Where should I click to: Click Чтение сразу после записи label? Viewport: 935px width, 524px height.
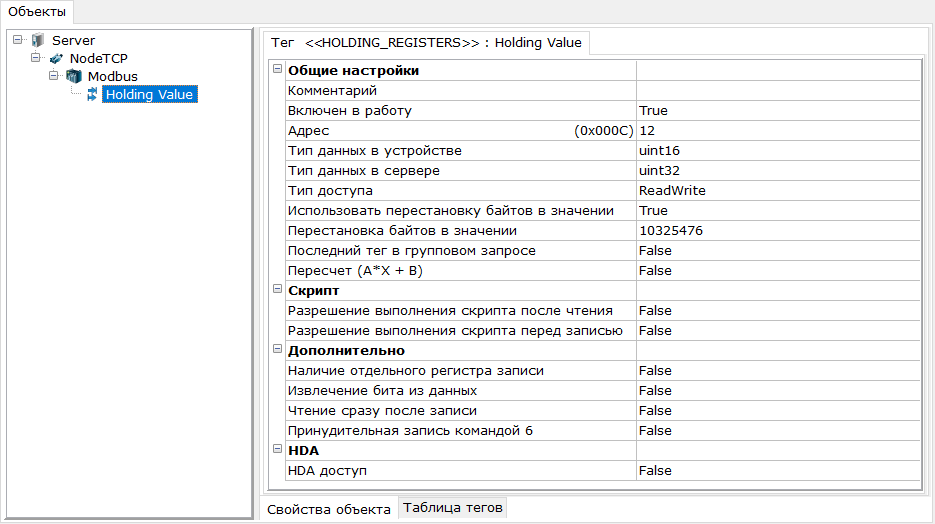pyautogui.click(x=382, y=411)
